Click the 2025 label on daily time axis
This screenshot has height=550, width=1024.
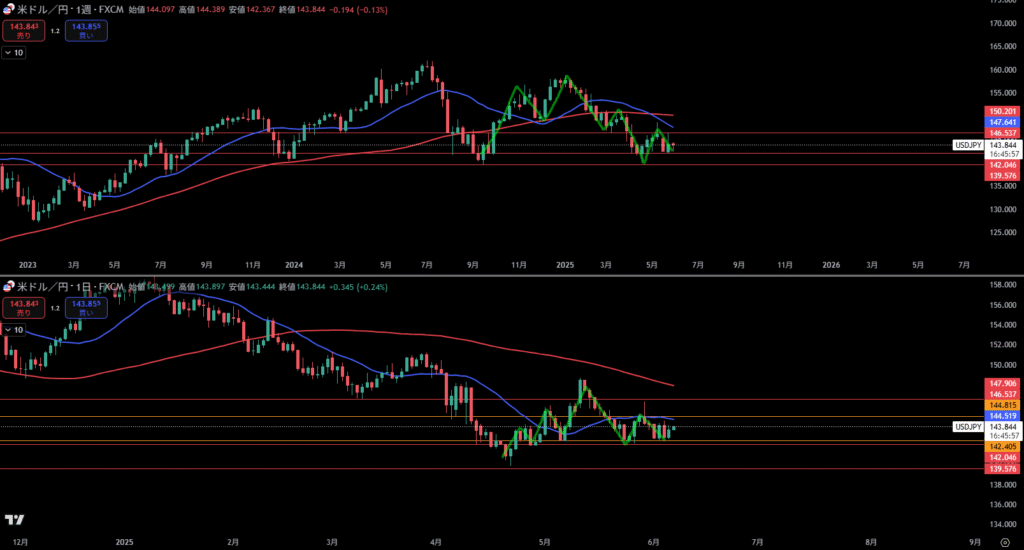pyautogui.click(x=124, y=542)
